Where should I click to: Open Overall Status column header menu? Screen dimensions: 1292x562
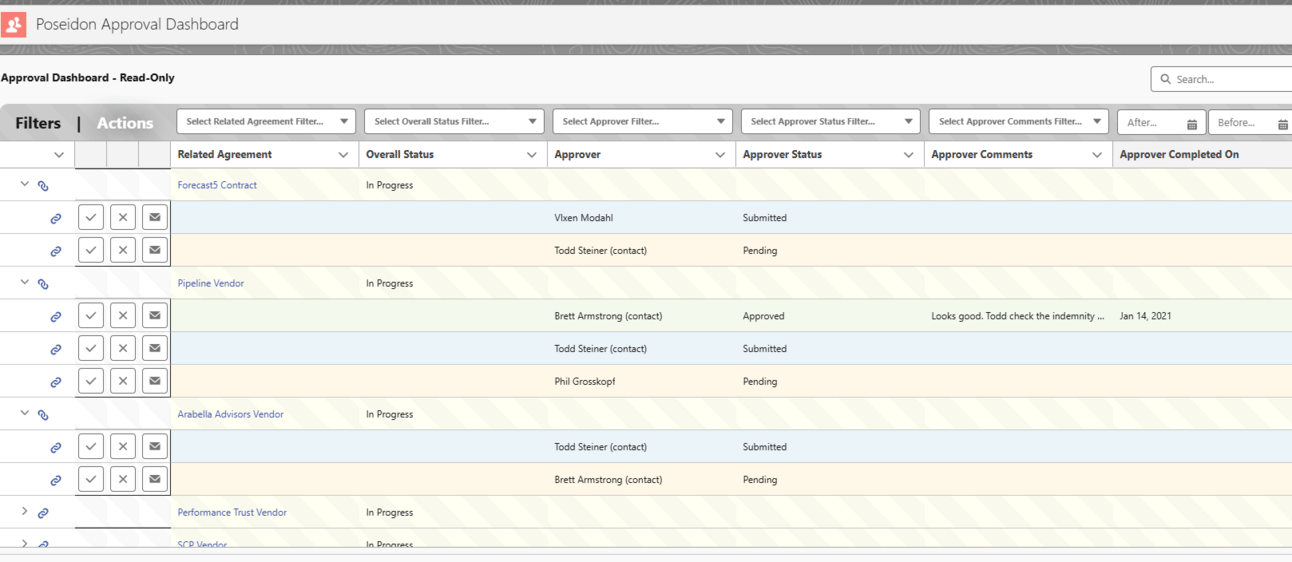point(532,155)
